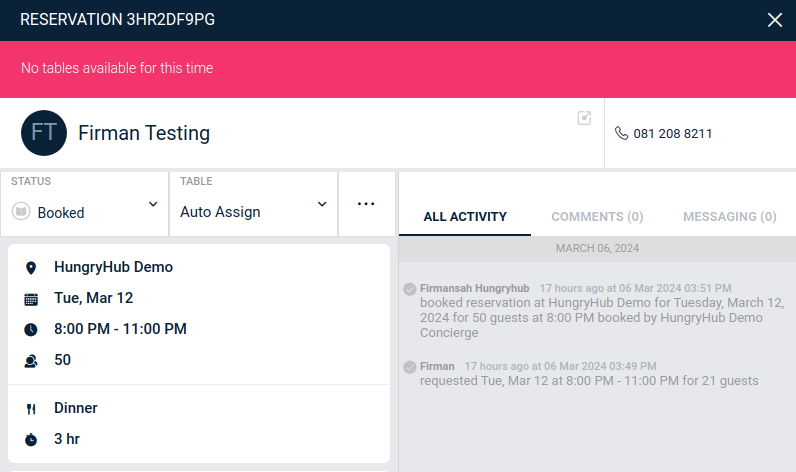Expand the Table dropdown set to Auto Assign
Image resolution: width=796 pixels, height=472 pixels.
pos(253,204)
